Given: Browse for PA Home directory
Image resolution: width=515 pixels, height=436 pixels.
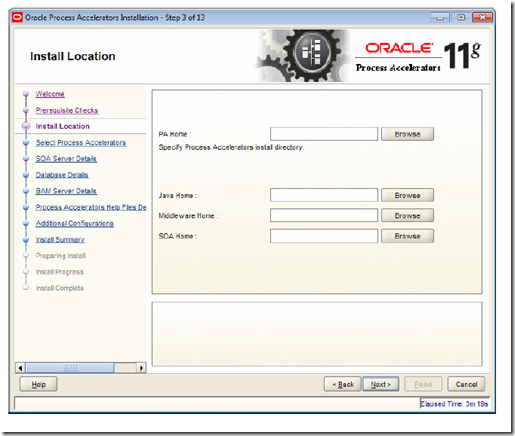Looking at the screenshot, I should click(x=407, y=134).
